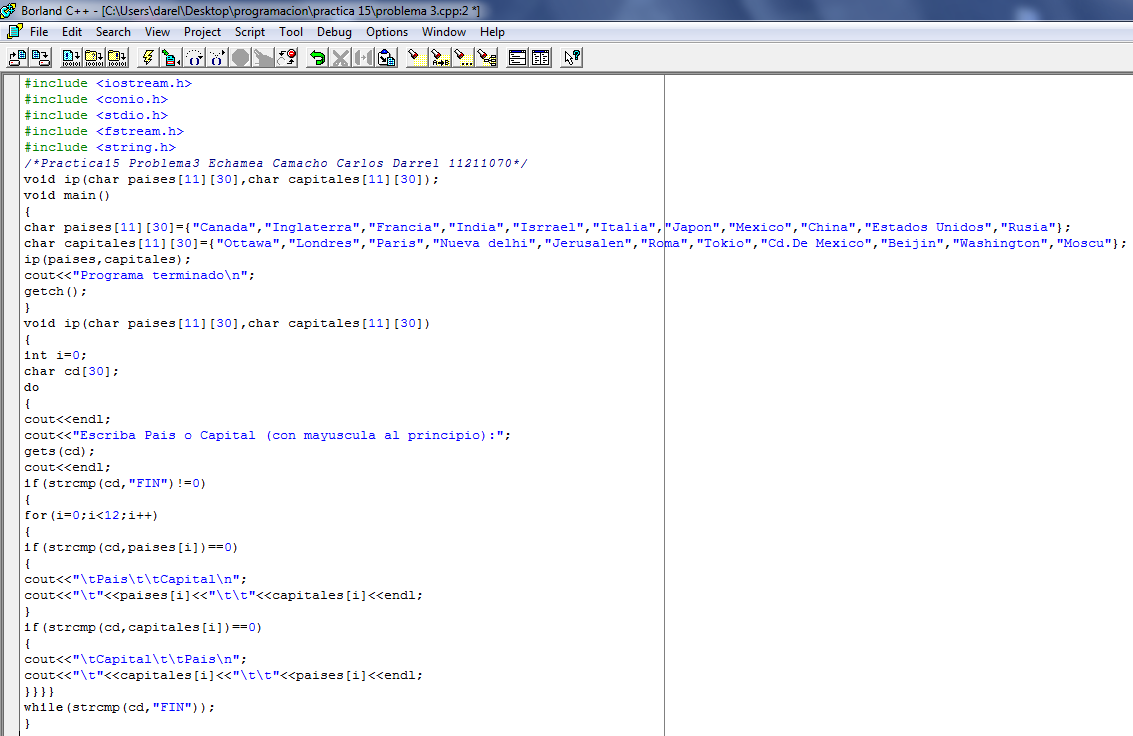Viewport: 1133px width, 736px height.
Task: Paste from clipboard using the toolbar icon
Action: 386,57
